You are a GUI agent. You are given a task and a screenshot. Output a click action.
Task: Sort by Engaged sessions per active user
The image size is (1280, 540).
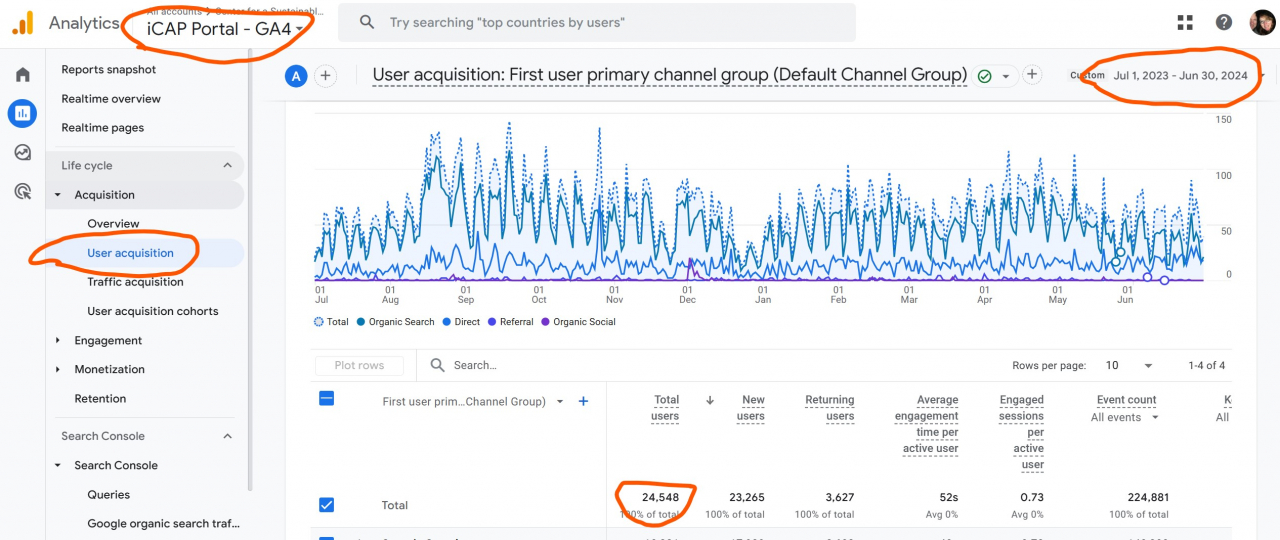(x=1021, y=432)
